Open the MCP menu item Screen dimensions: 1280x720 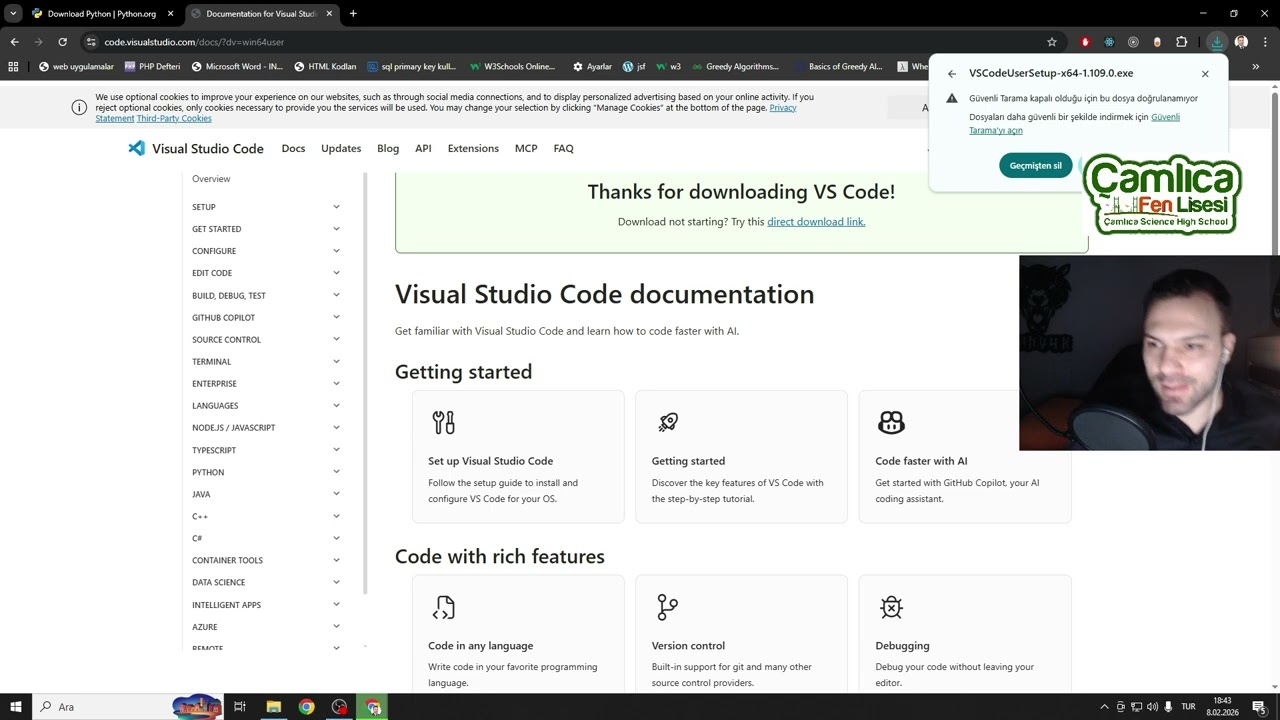pos(526,148)
